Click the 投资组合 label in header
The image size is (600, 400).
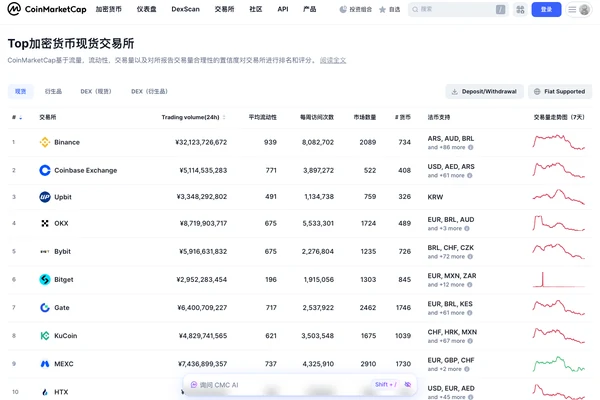pos(360,10)
